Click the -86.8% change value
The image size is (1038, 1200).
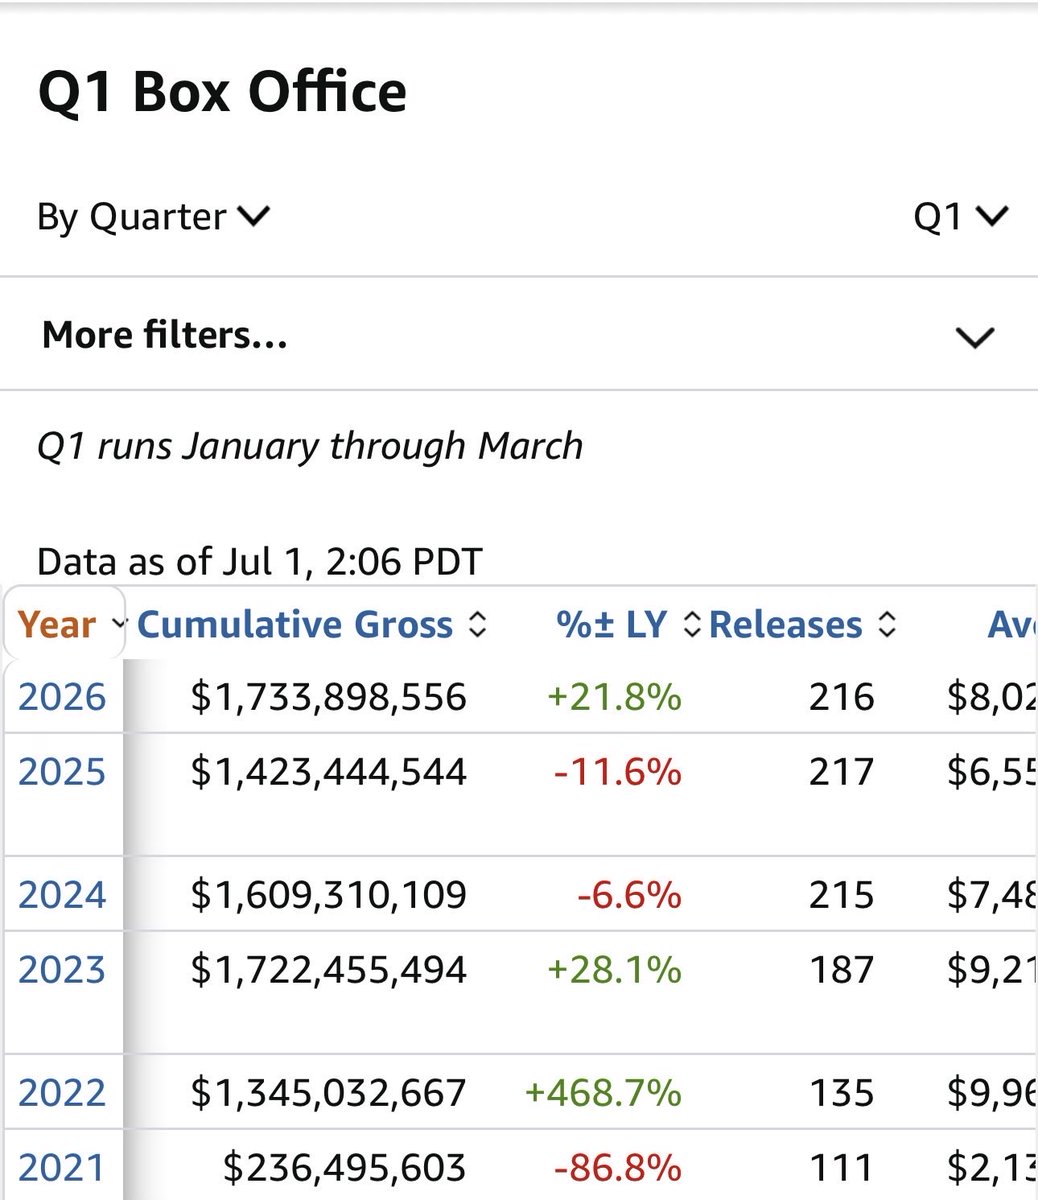point(617,1167)
